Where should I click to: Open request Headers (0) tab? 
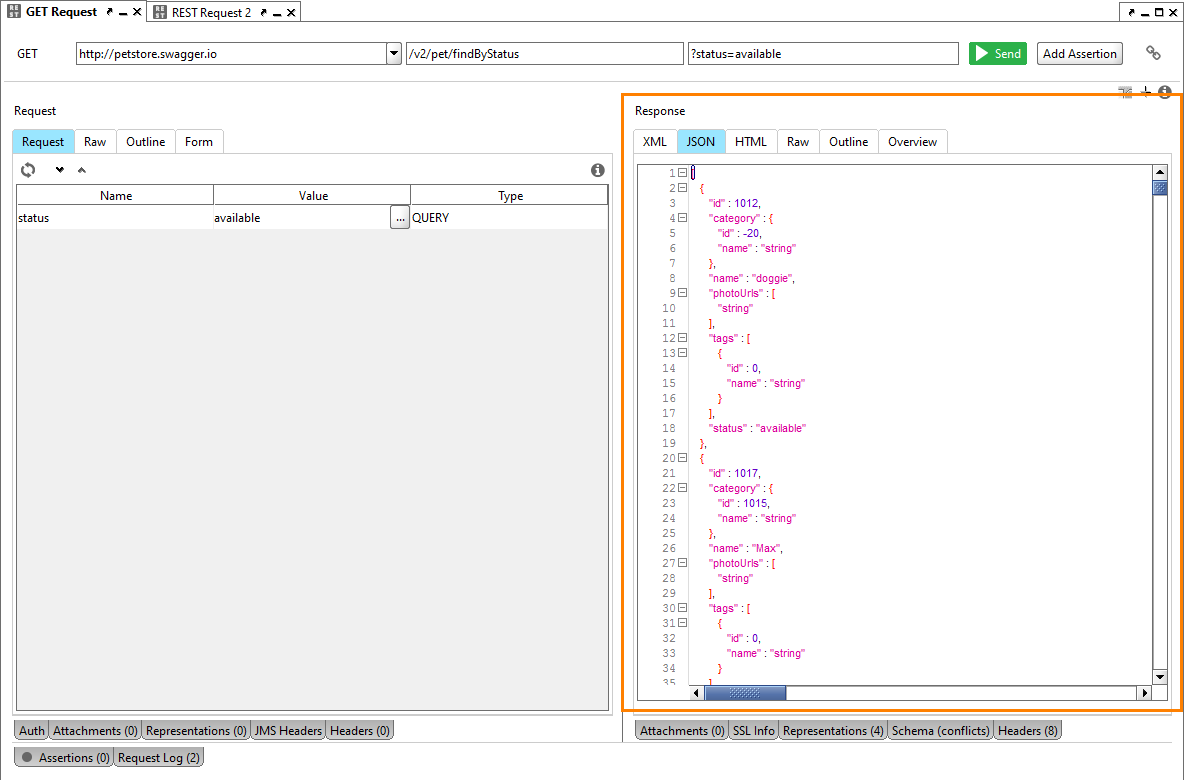point(360,730)
